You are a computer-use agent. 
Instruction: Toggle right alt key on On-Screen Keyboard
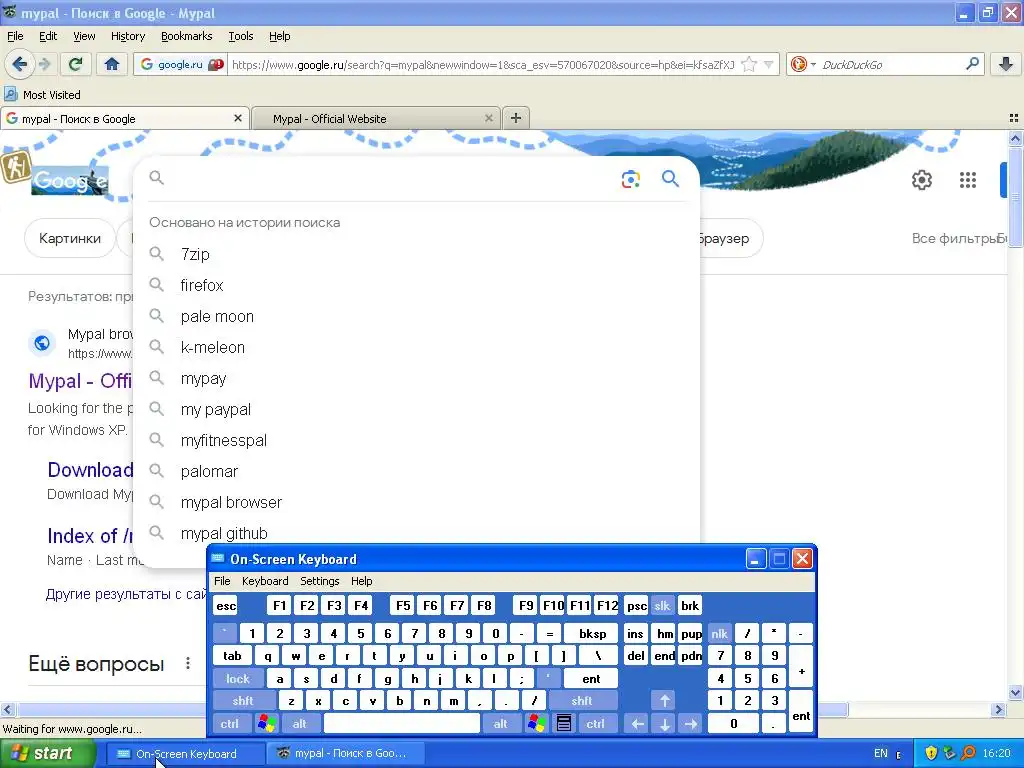point(501,724)
